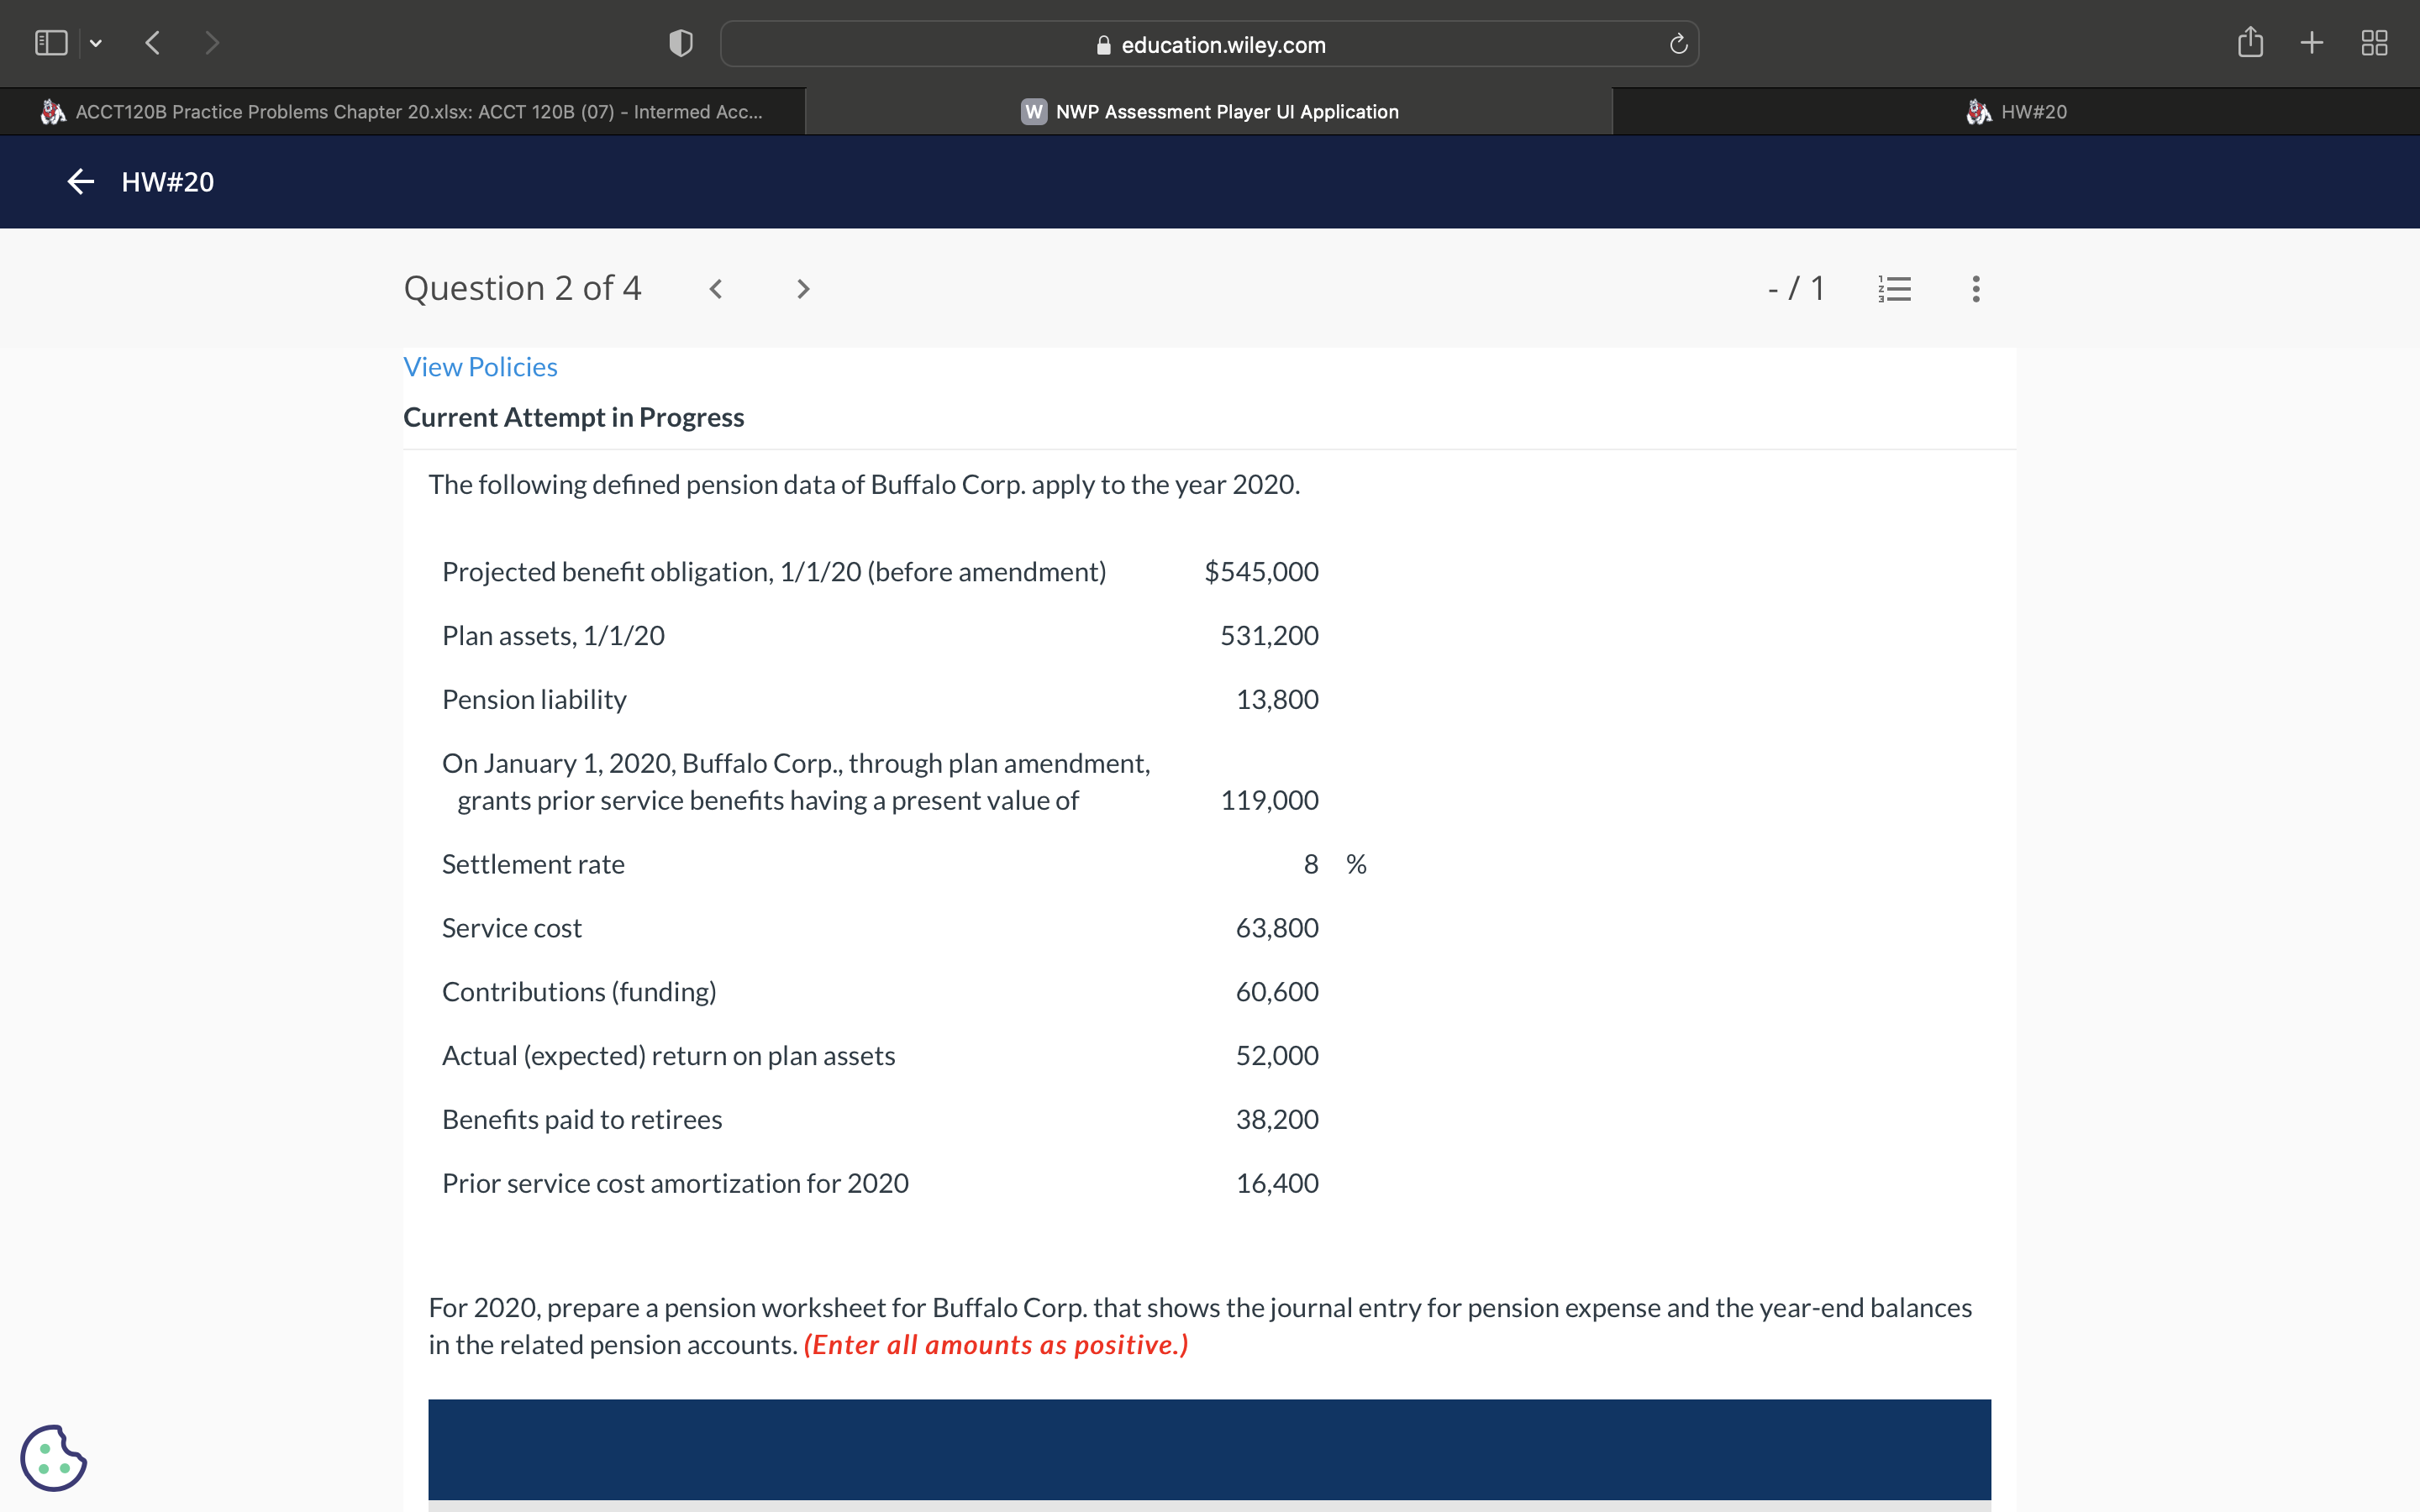Click the browser forward arrow
Viewport: 2420px width, 1512px height.
211,43
